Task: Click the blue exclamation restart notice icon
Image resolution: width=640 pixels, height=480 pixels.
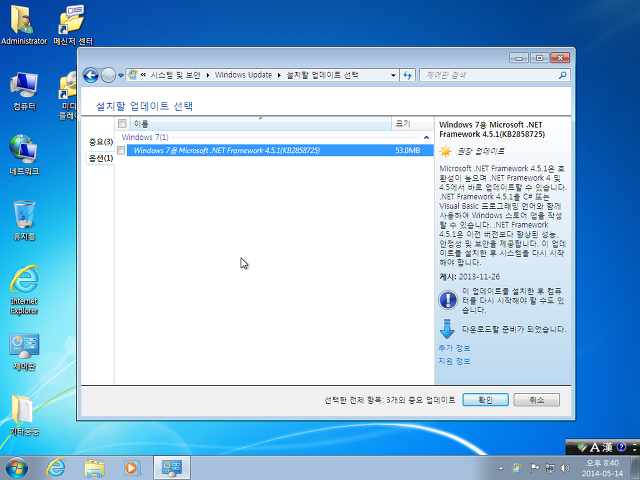Action: click(448, 300)
